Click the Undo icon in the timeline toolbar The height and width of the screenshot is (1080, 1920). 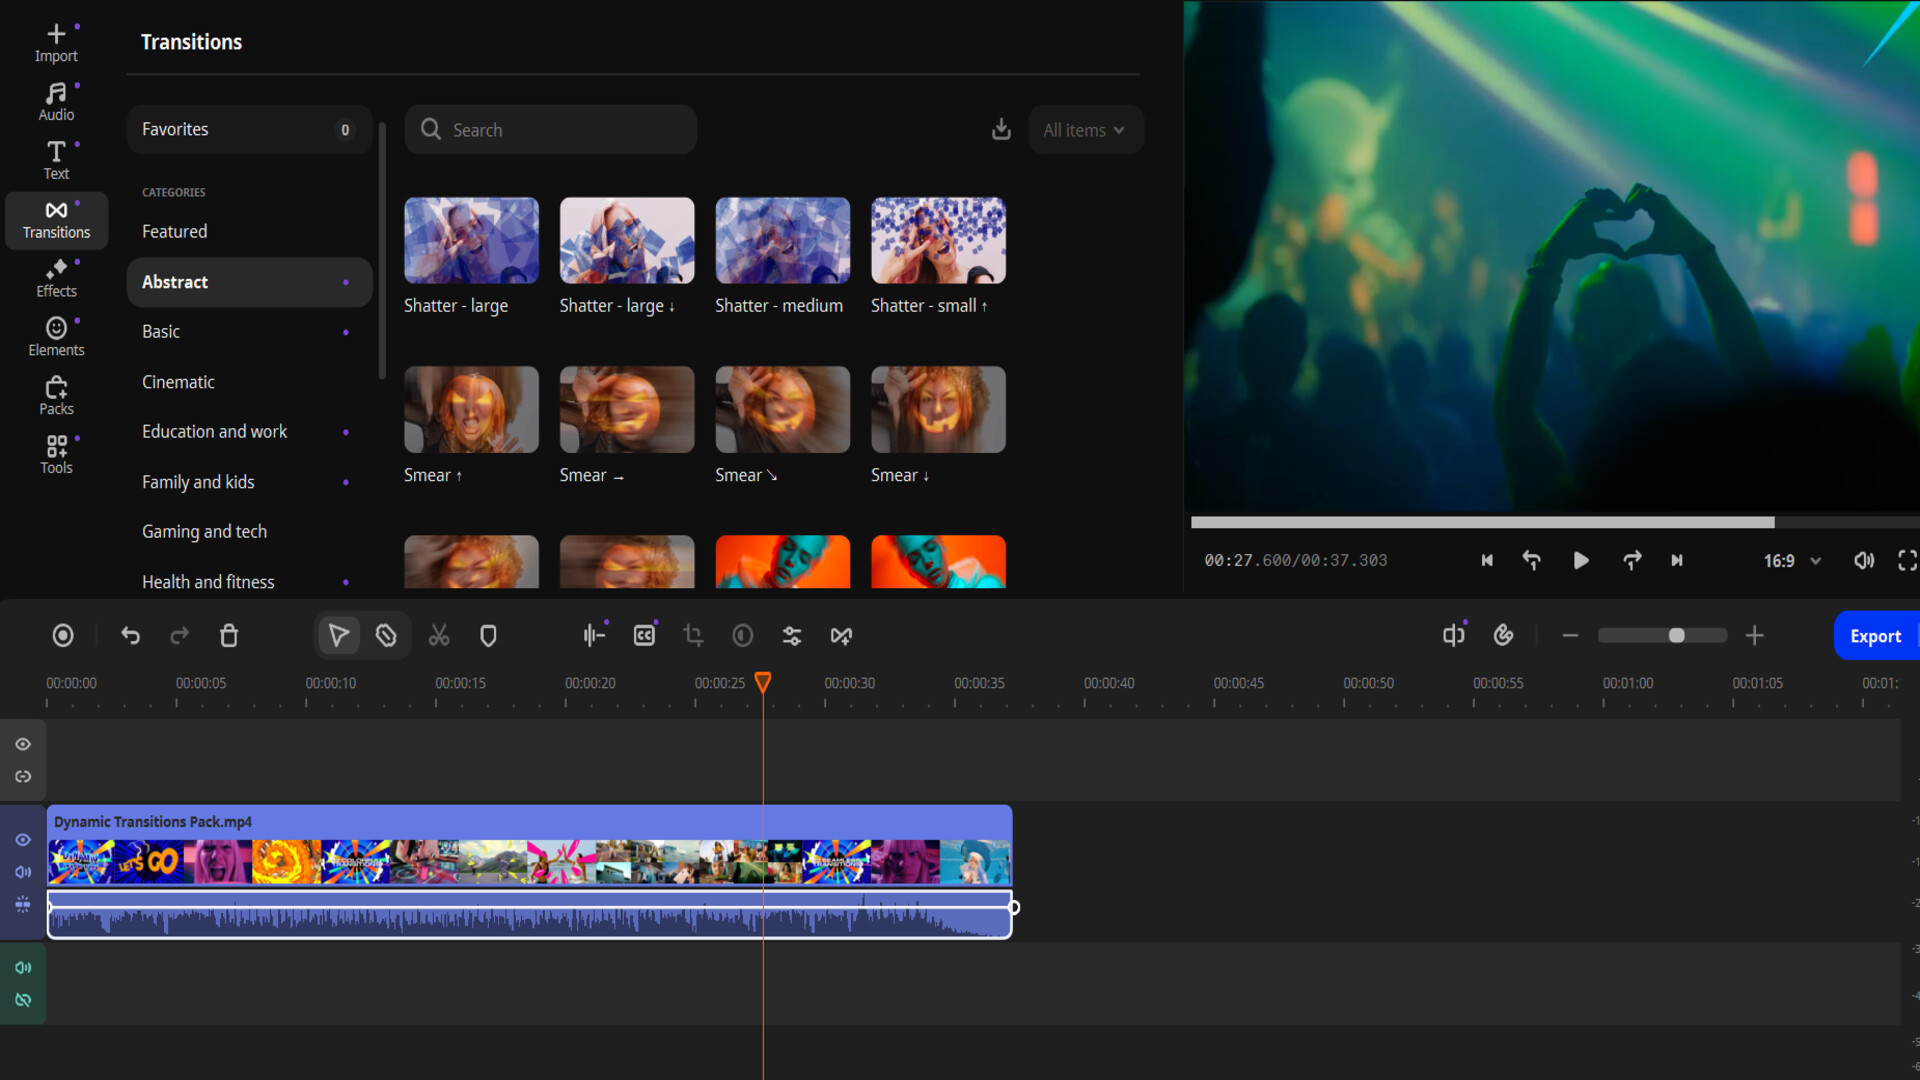click(130, 635)
